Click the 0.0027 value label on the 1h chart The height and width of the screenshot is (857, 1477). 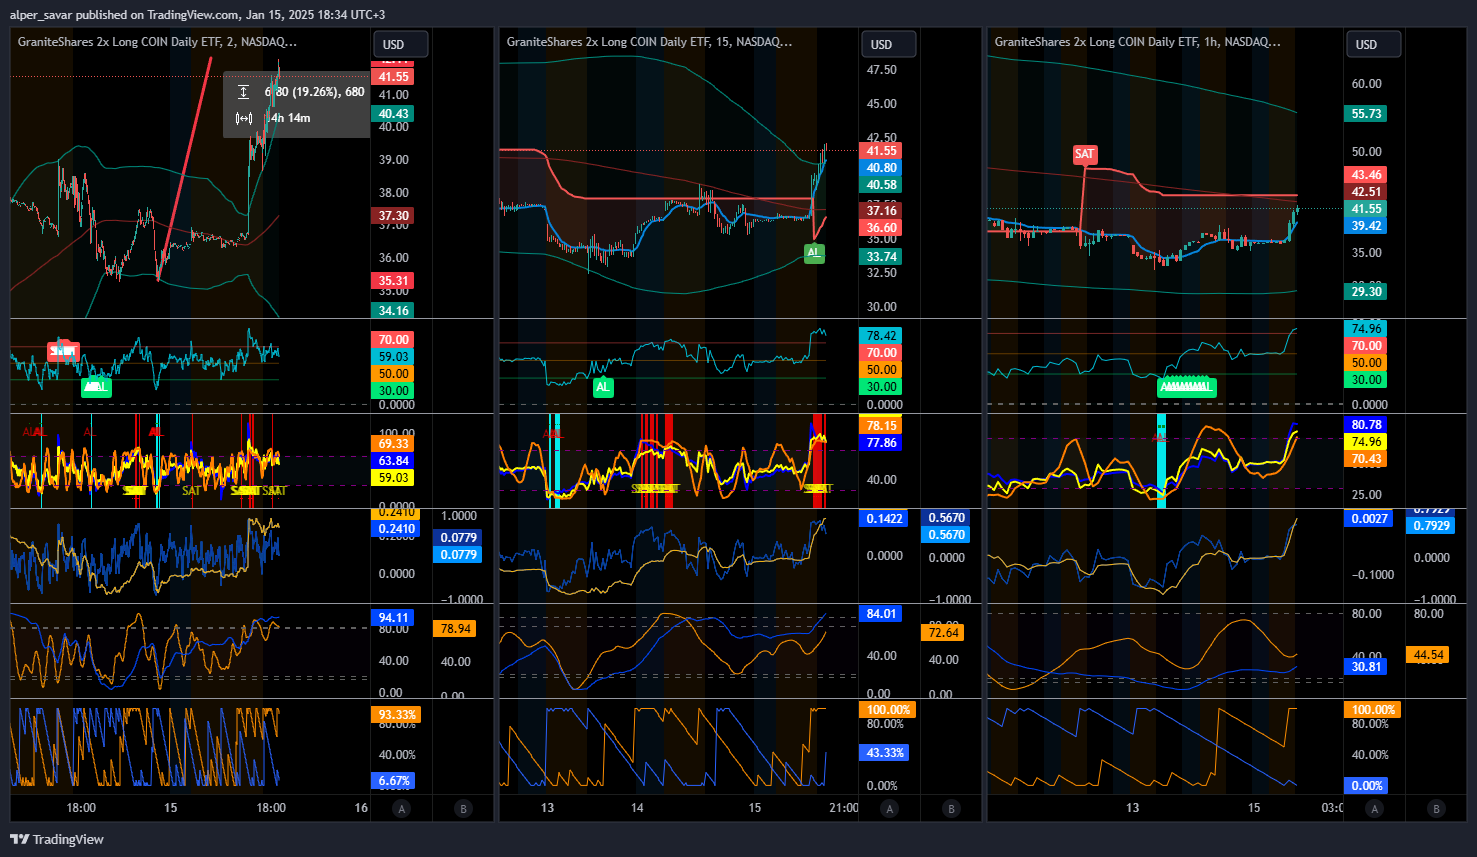click(1369, 519)
